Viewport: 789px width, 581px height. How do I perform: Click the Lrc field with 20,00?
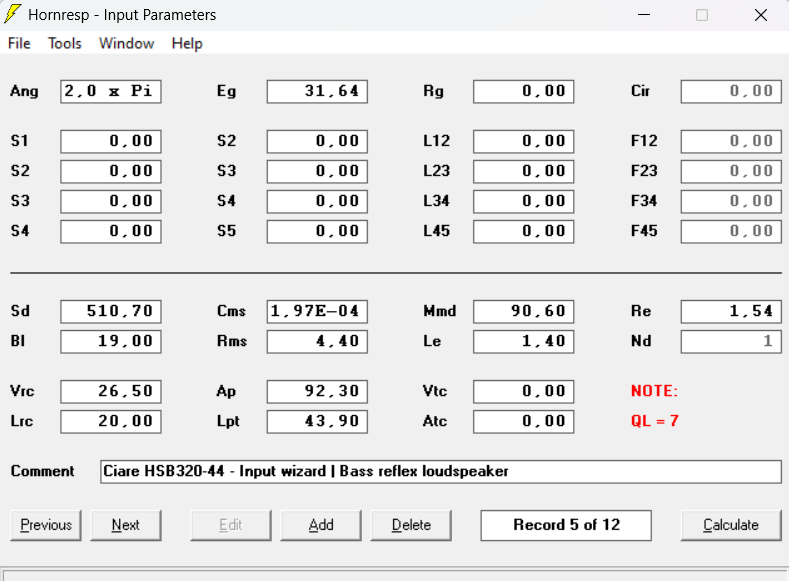point(111,422)
